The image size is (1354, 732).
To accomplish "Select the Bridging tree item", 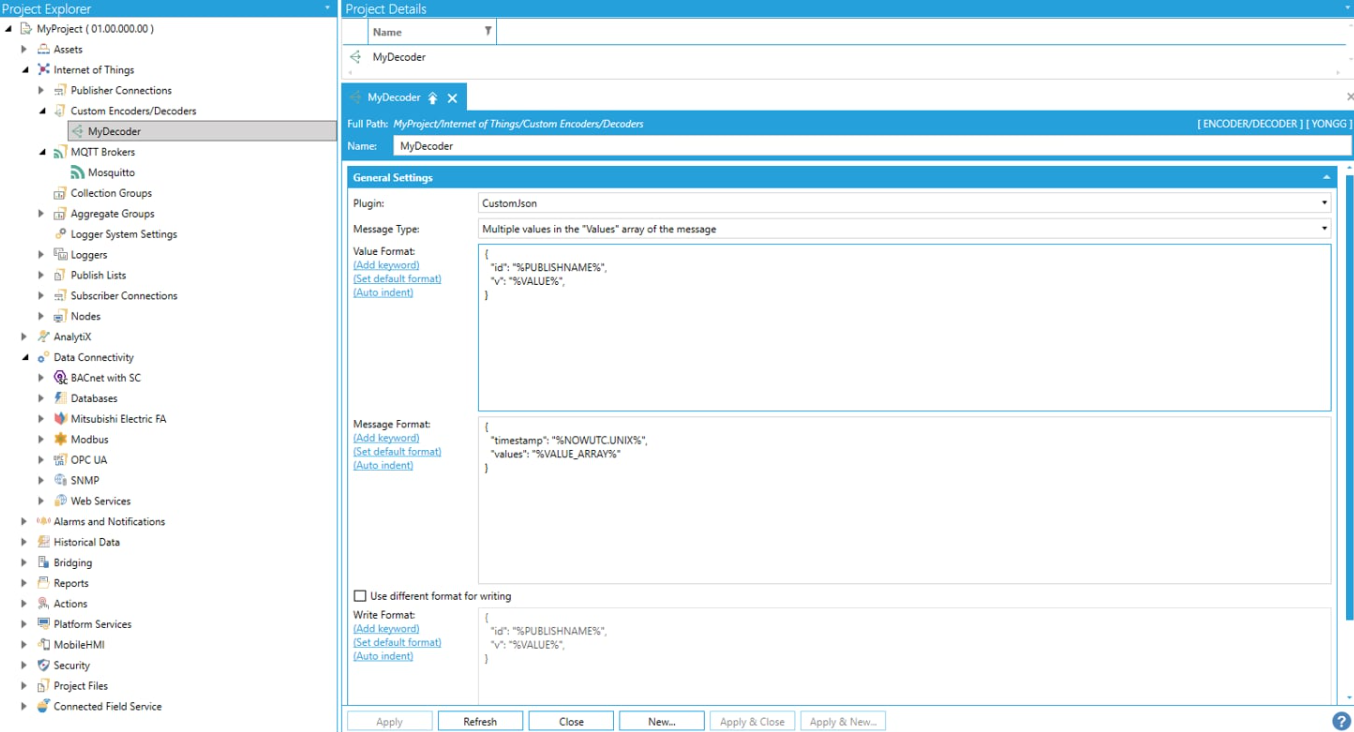I will click(x=73, y=563).
